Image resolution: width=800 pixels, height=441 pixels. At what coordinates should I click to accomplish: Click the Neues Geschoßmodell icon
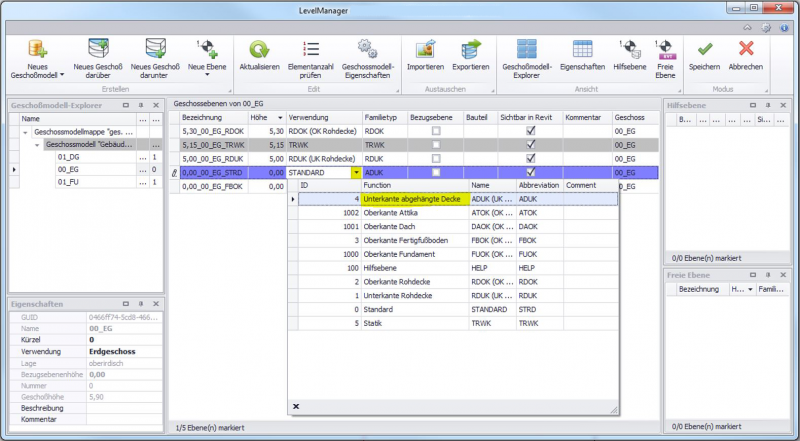[x=38, y=48]
